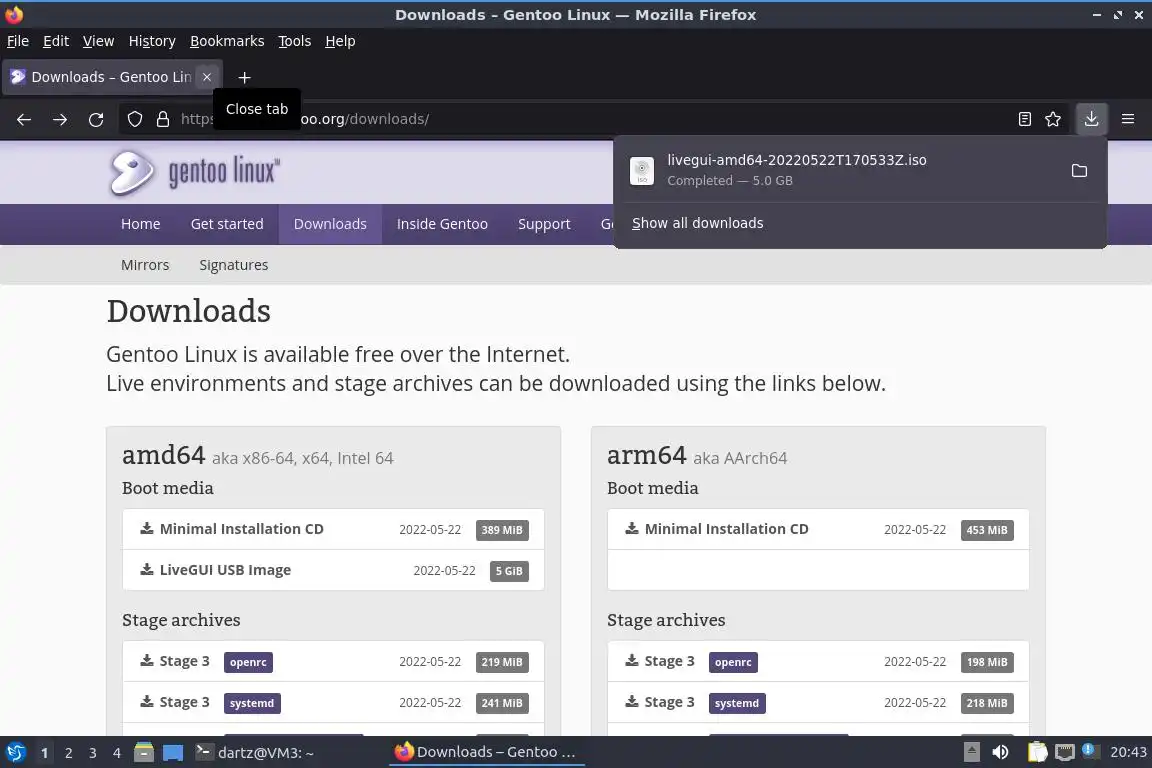Click Show all downloads

click(x=697, y=223)
